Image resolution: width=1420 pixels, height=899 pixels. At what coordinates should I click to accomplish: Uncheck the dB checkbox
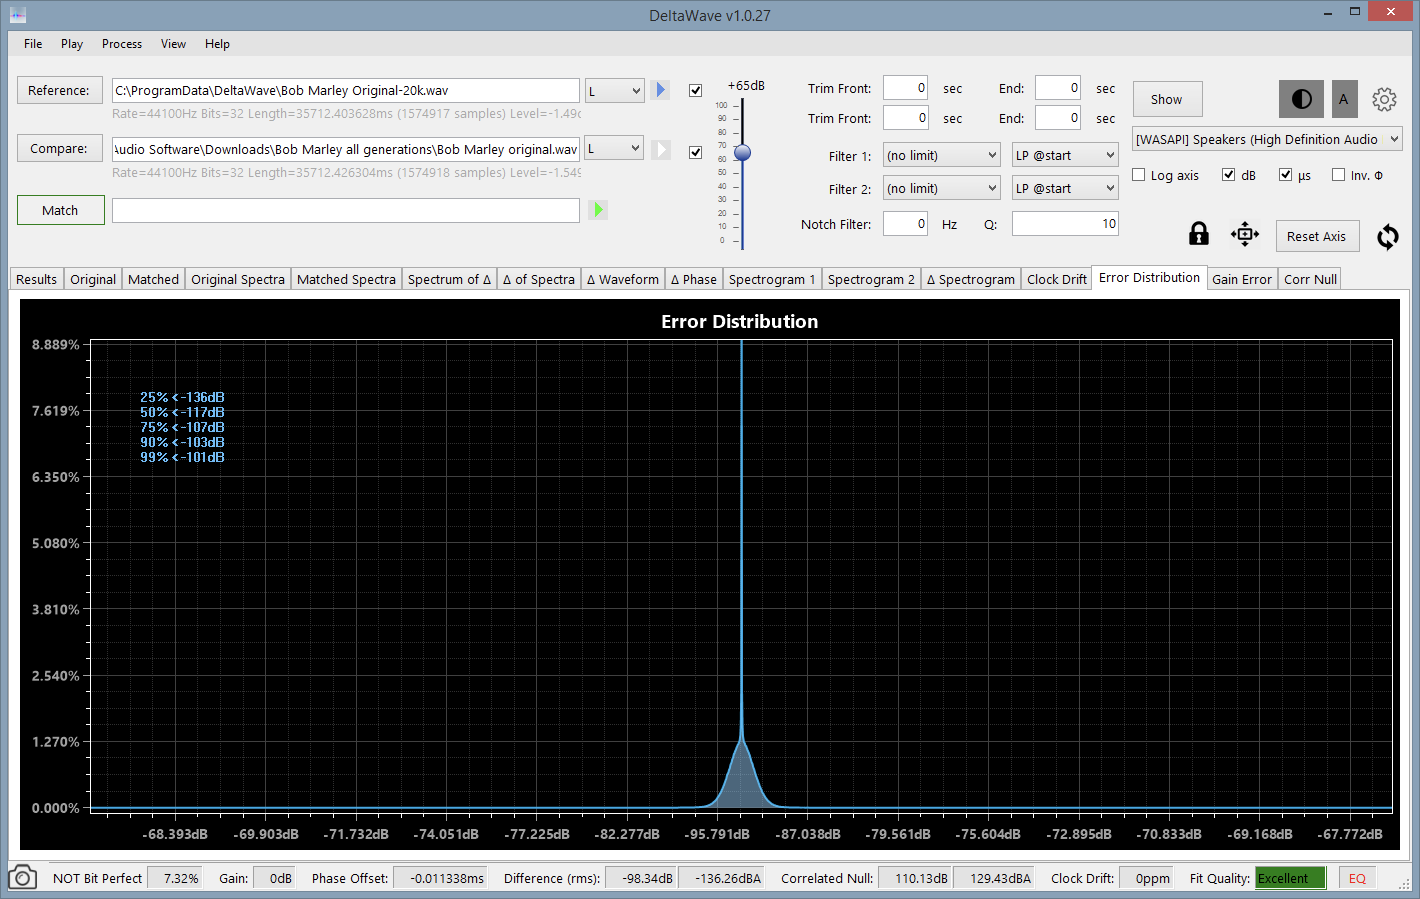click(x=1228, y=175)
